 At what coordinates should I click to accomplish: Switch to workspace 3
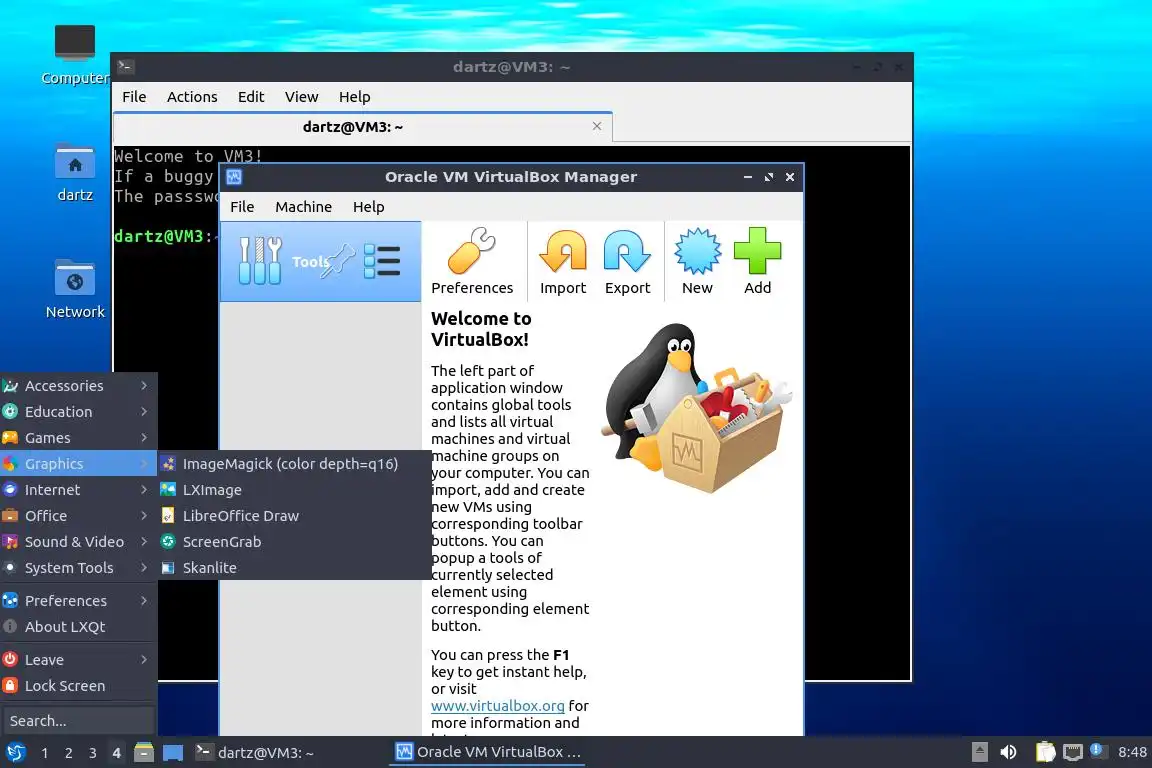click(93, 753)
